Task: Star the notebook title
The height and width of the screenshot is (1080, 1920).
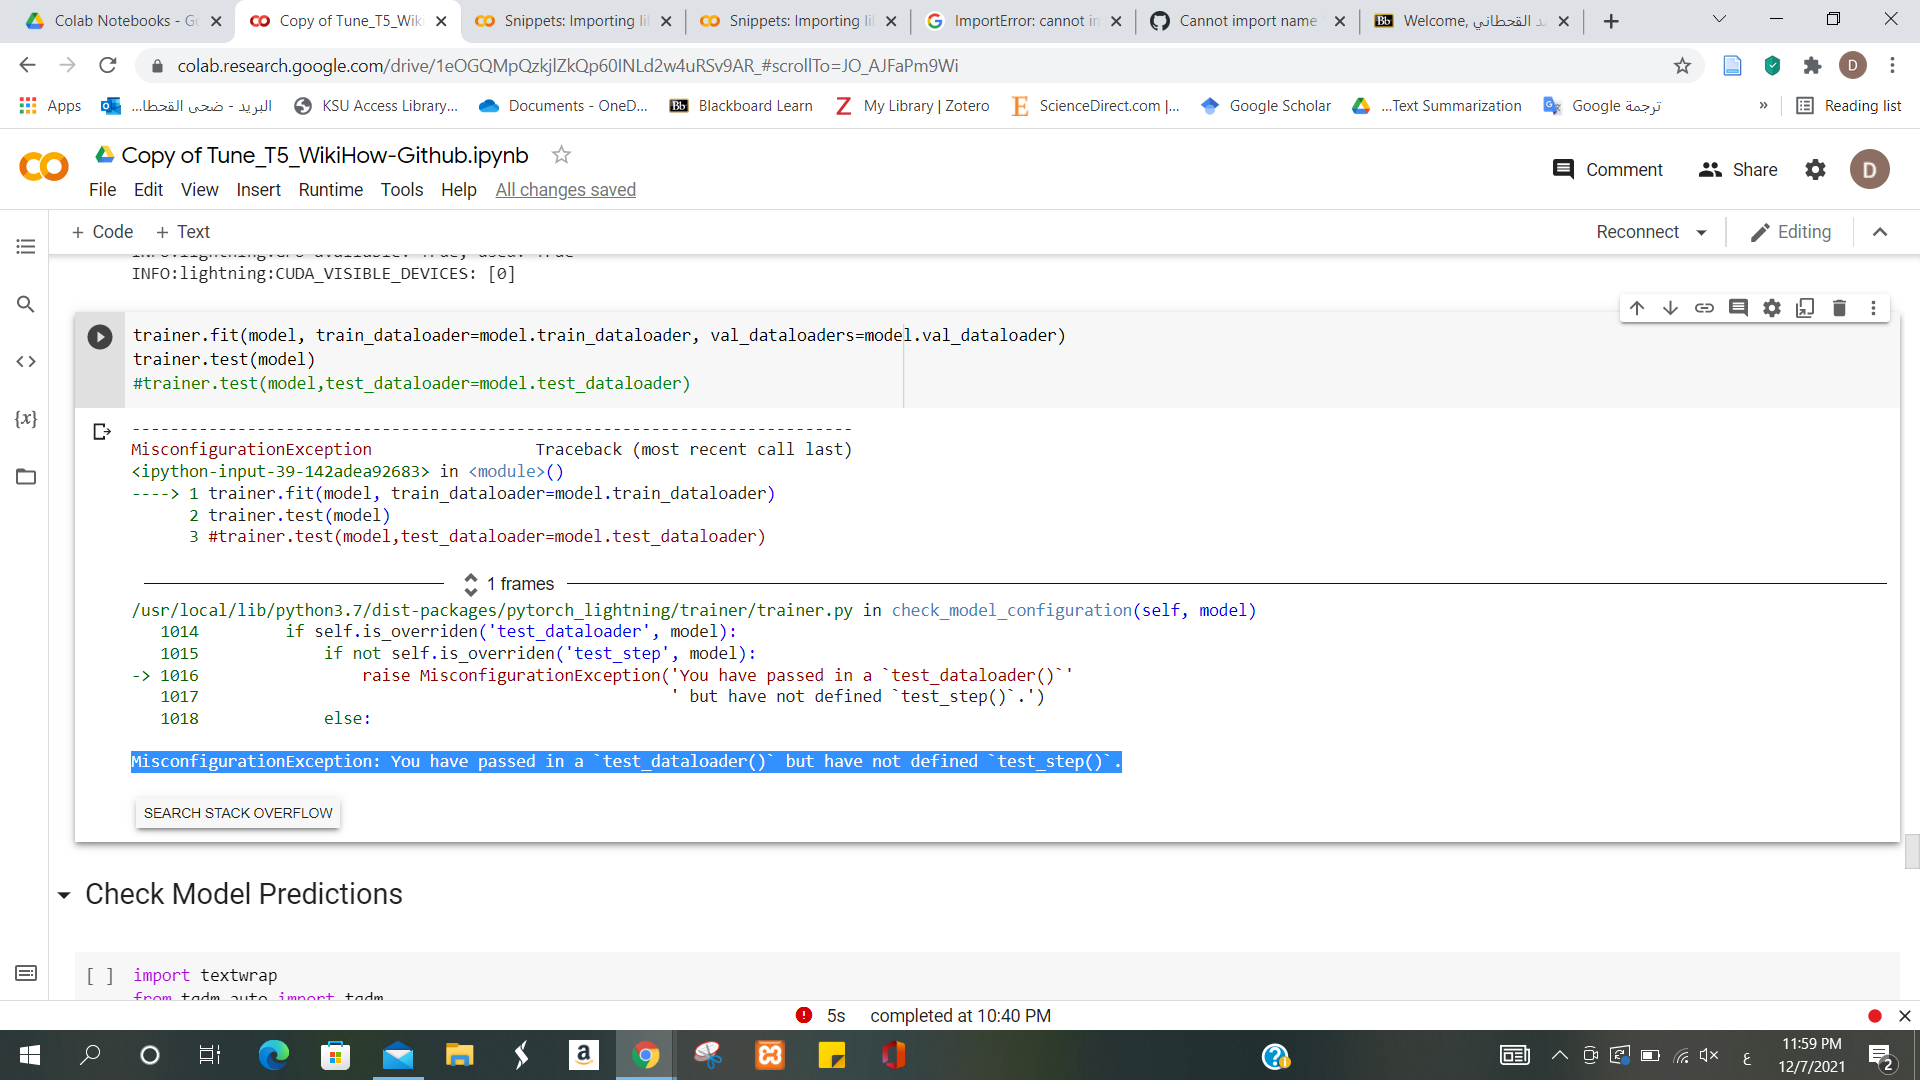Action: point(561,155)
